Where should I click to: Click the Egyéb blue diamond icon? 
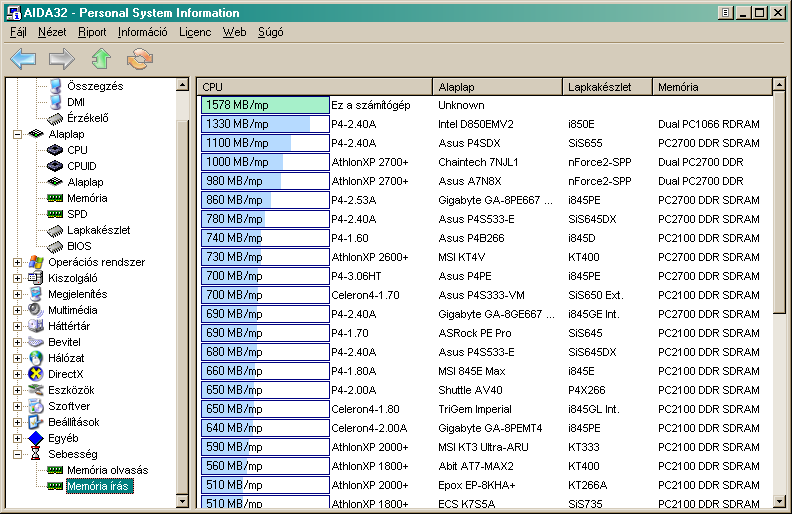tap(36, 438)
